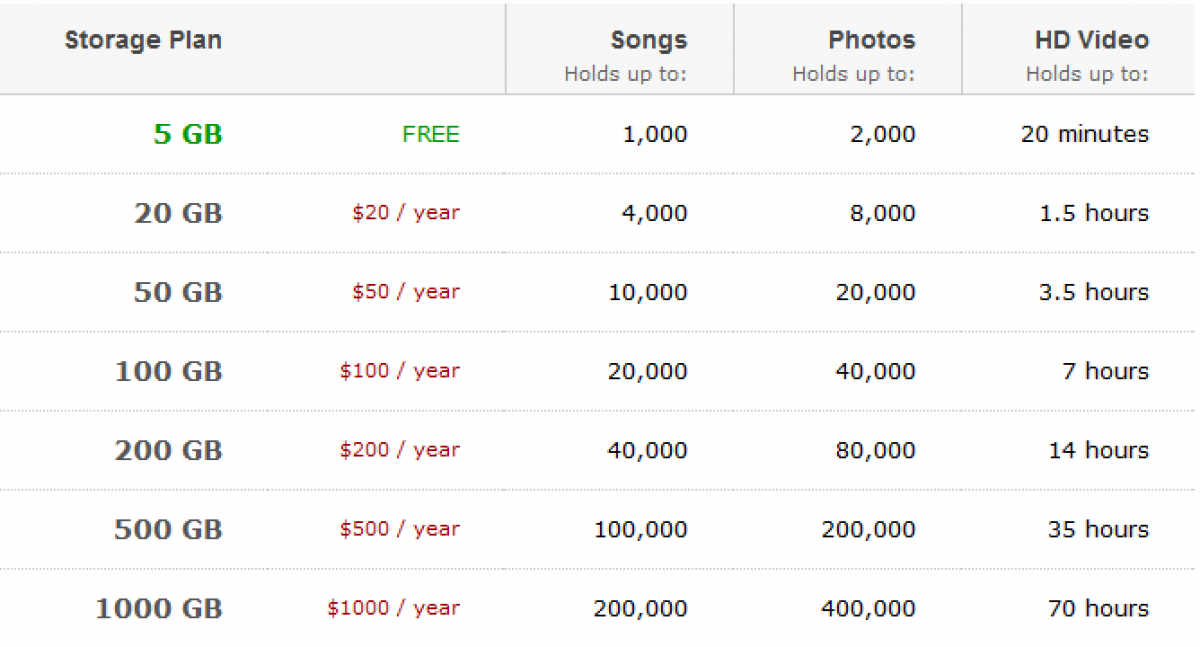Viewport: 1200px width, 647px height.
Task: Select the 5 GB storage plan
Action: (x=188, y=135)
